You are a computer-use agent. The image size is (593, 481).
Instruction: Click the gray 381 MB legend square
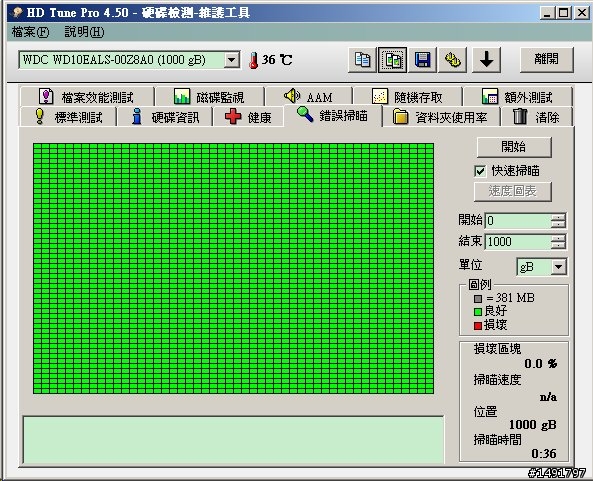tap(478, 299)
